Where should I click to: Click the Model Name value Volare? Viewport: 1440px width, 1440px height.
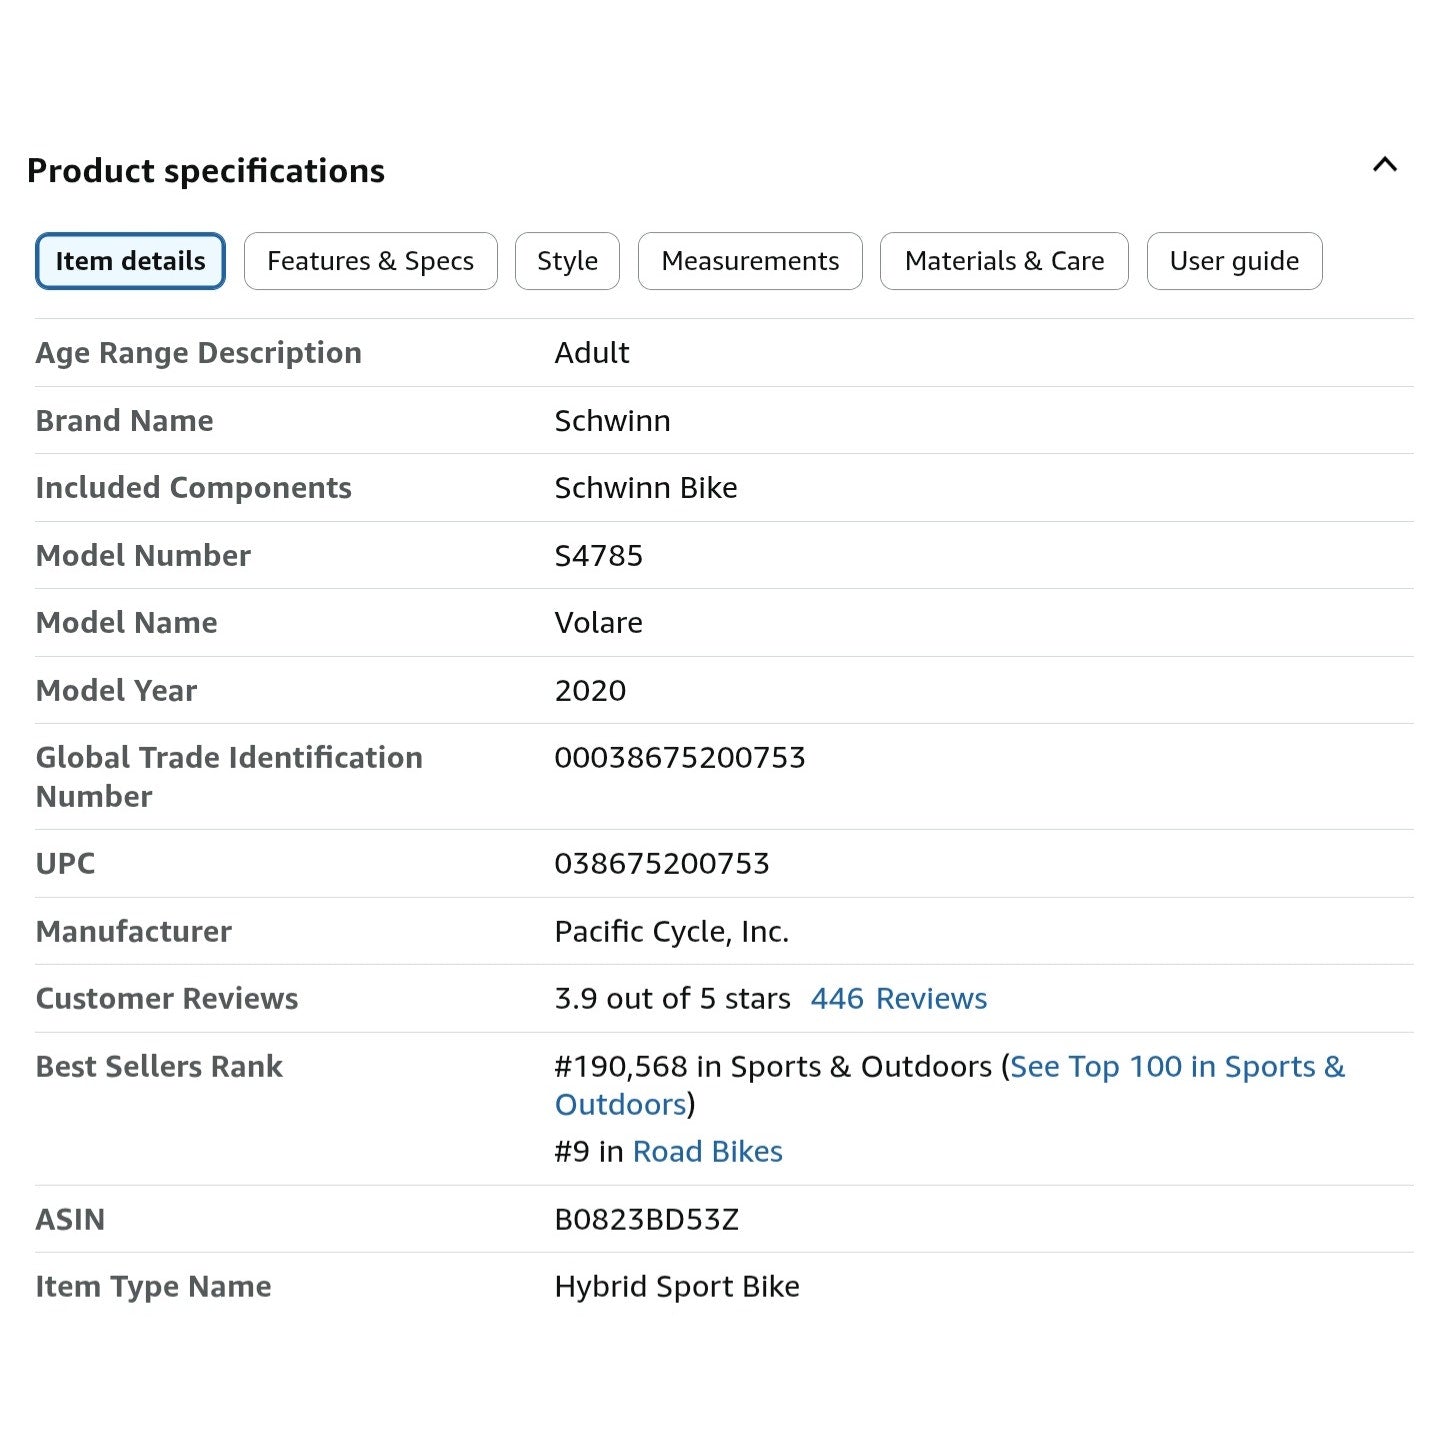tap(598, 623)
